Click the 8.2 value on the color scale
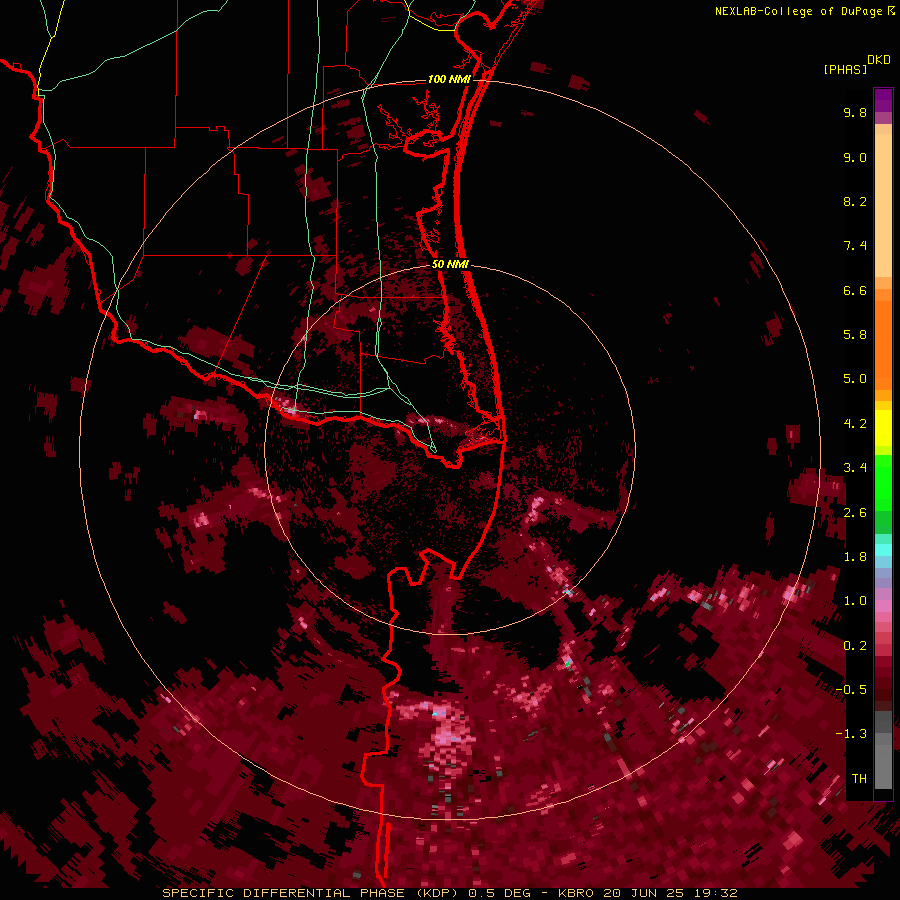 [855, 201]
